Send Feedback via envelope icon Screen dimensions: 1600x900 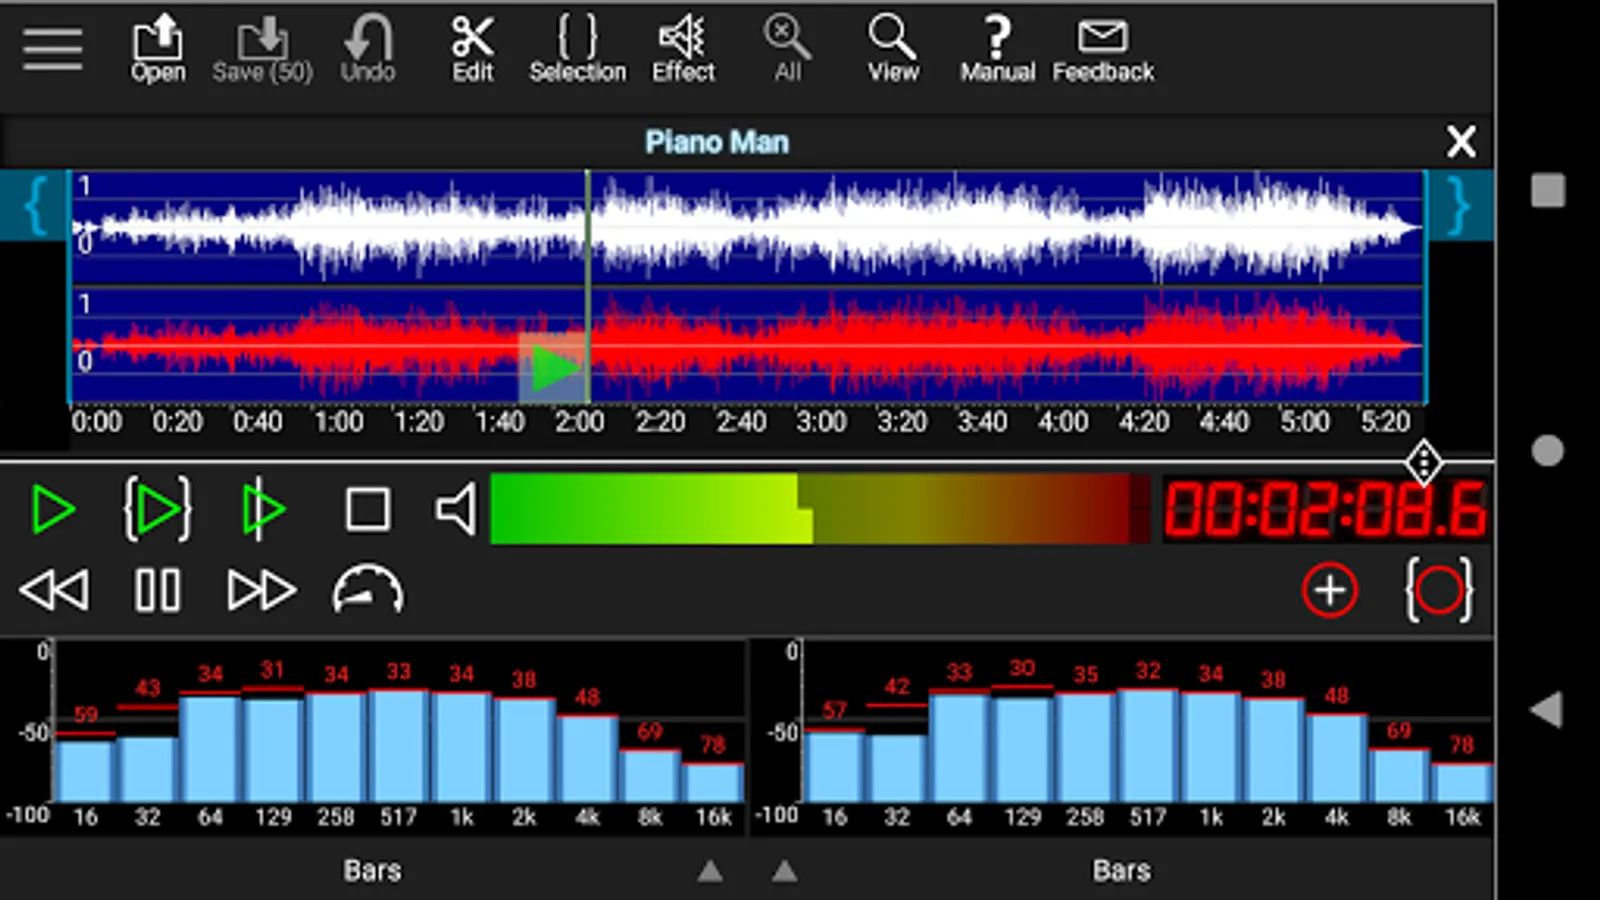tap(1103, 49)
